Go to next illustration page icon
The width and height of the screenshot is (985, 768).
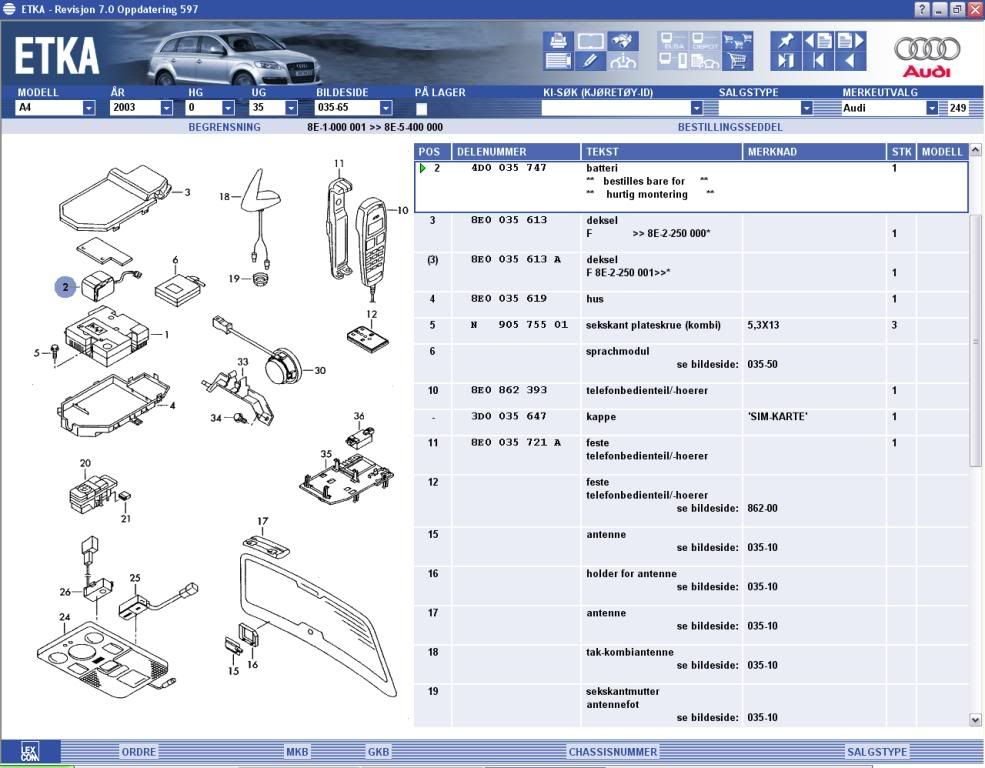coord(851,42)
